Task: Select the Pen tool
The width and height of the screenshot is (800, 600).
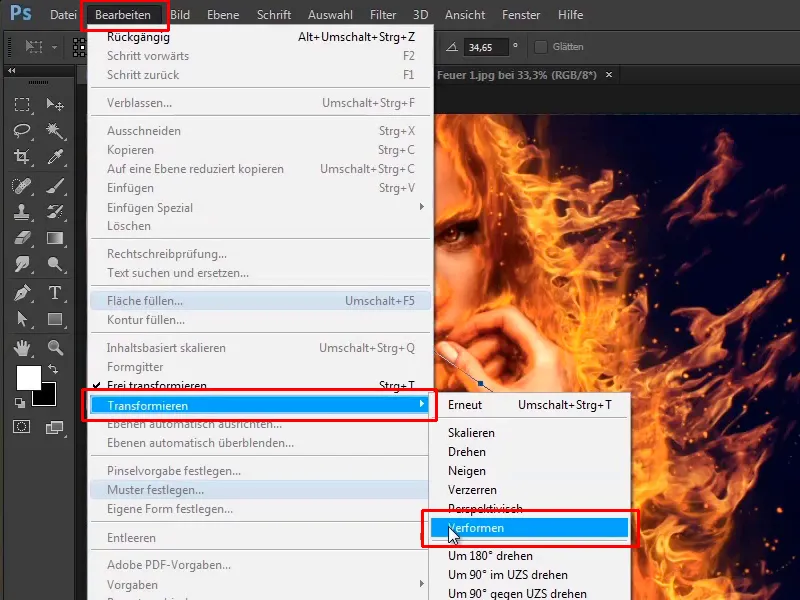Action: coord(22,293)
